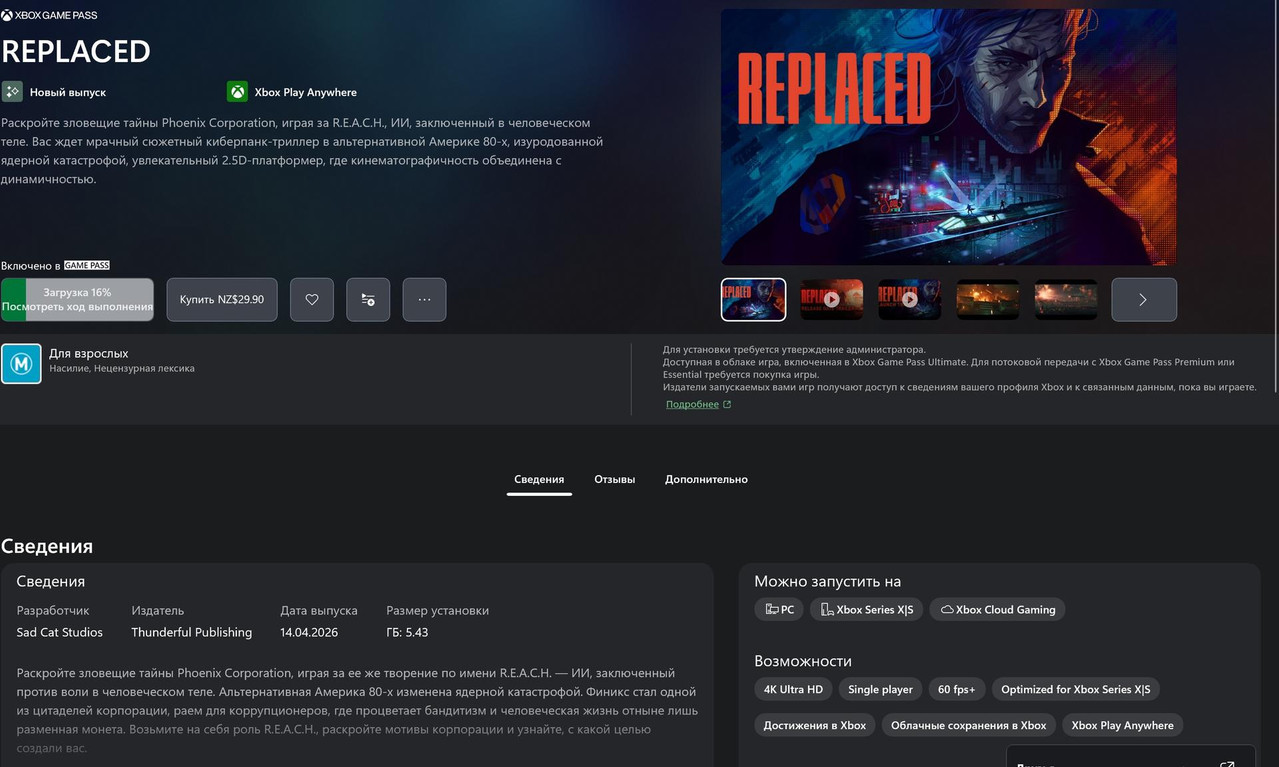The height and width of the screenshot is (767, 1279).
Task: Select the Xbox Cloud Gaming chip
Action: pos(998,609)
